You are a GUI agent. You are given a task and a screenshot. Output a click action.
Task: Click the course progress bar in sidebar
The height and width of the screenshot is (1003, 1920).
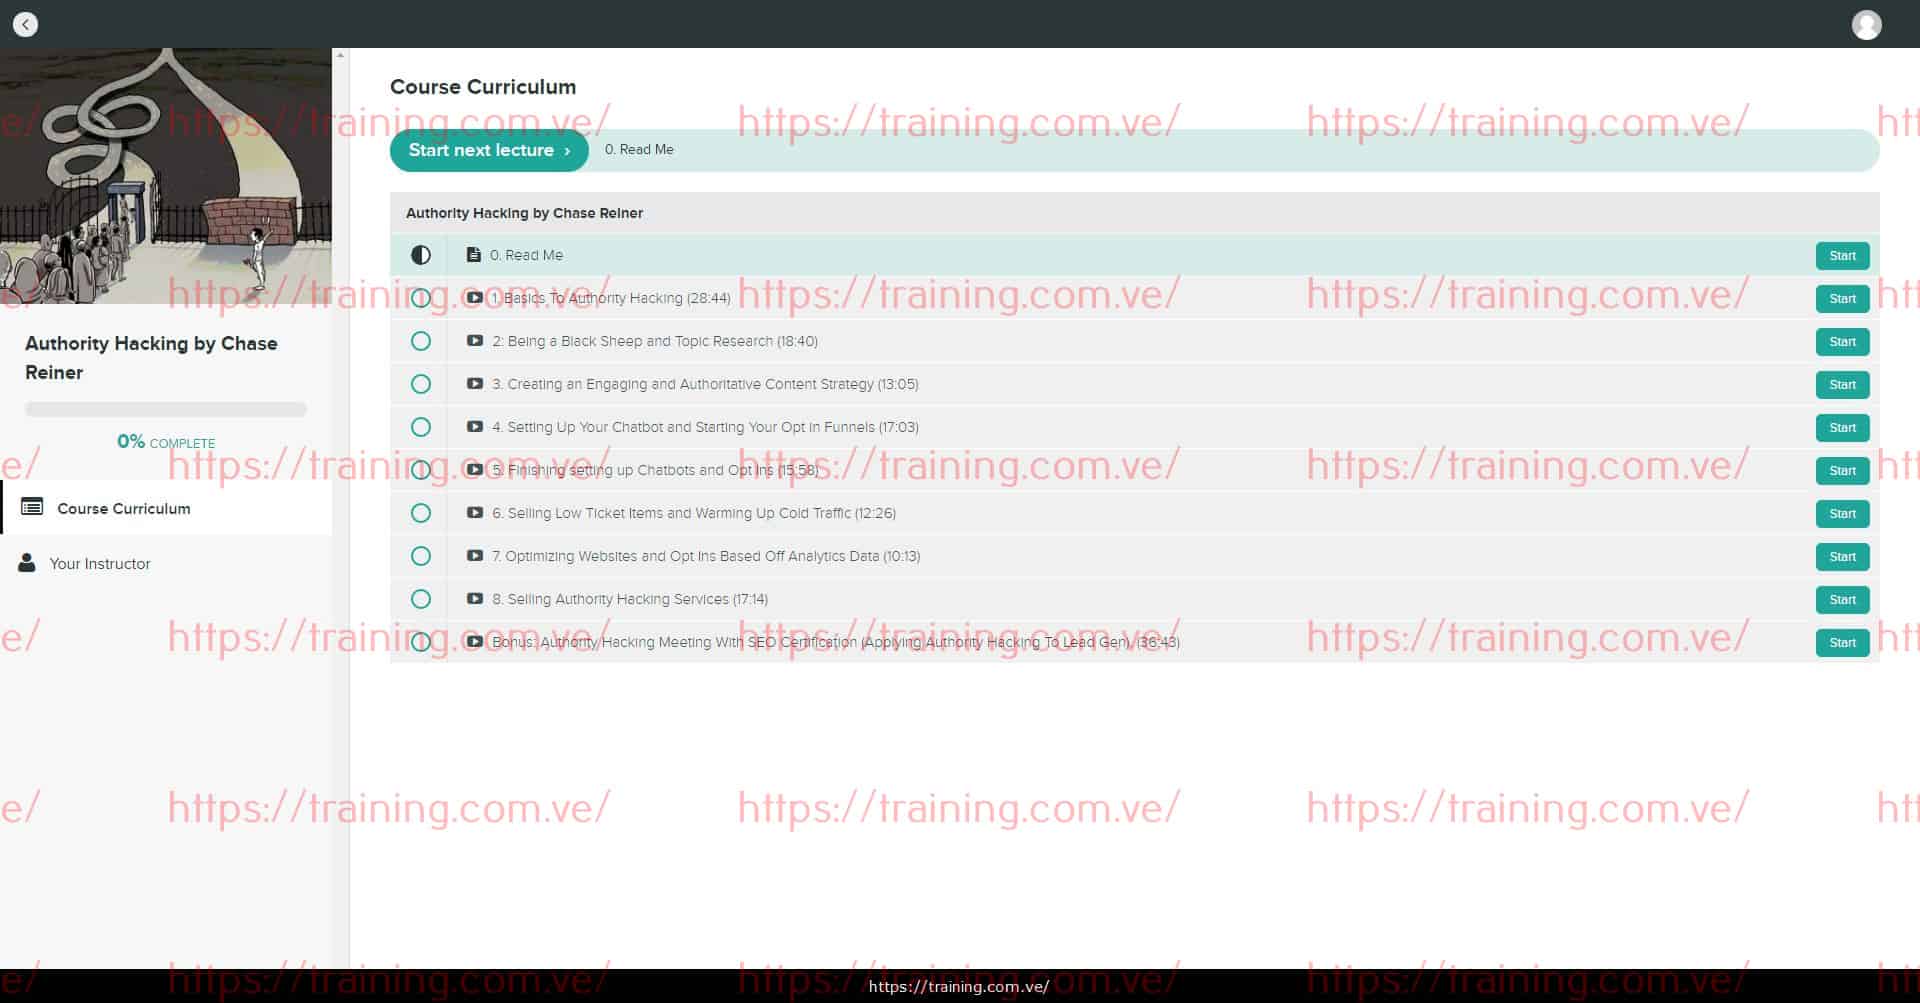(x=166, y=409)
